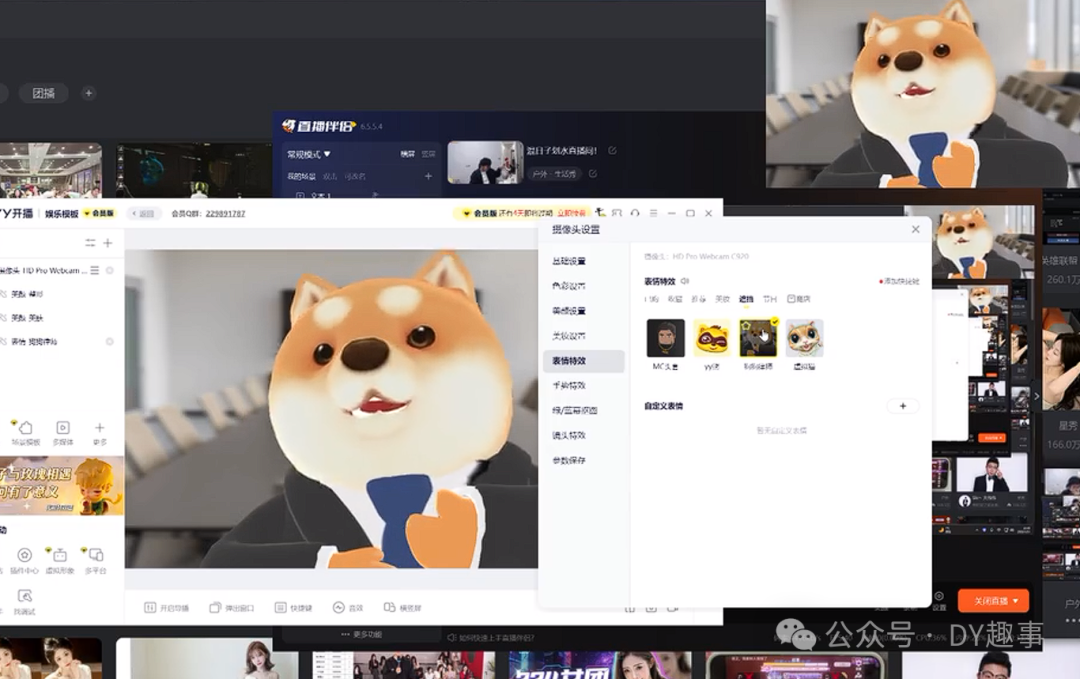Click the prince promotional banner in left panel
The height and width of the screenshot is (679, 1080).
click(x=62, y=486)
